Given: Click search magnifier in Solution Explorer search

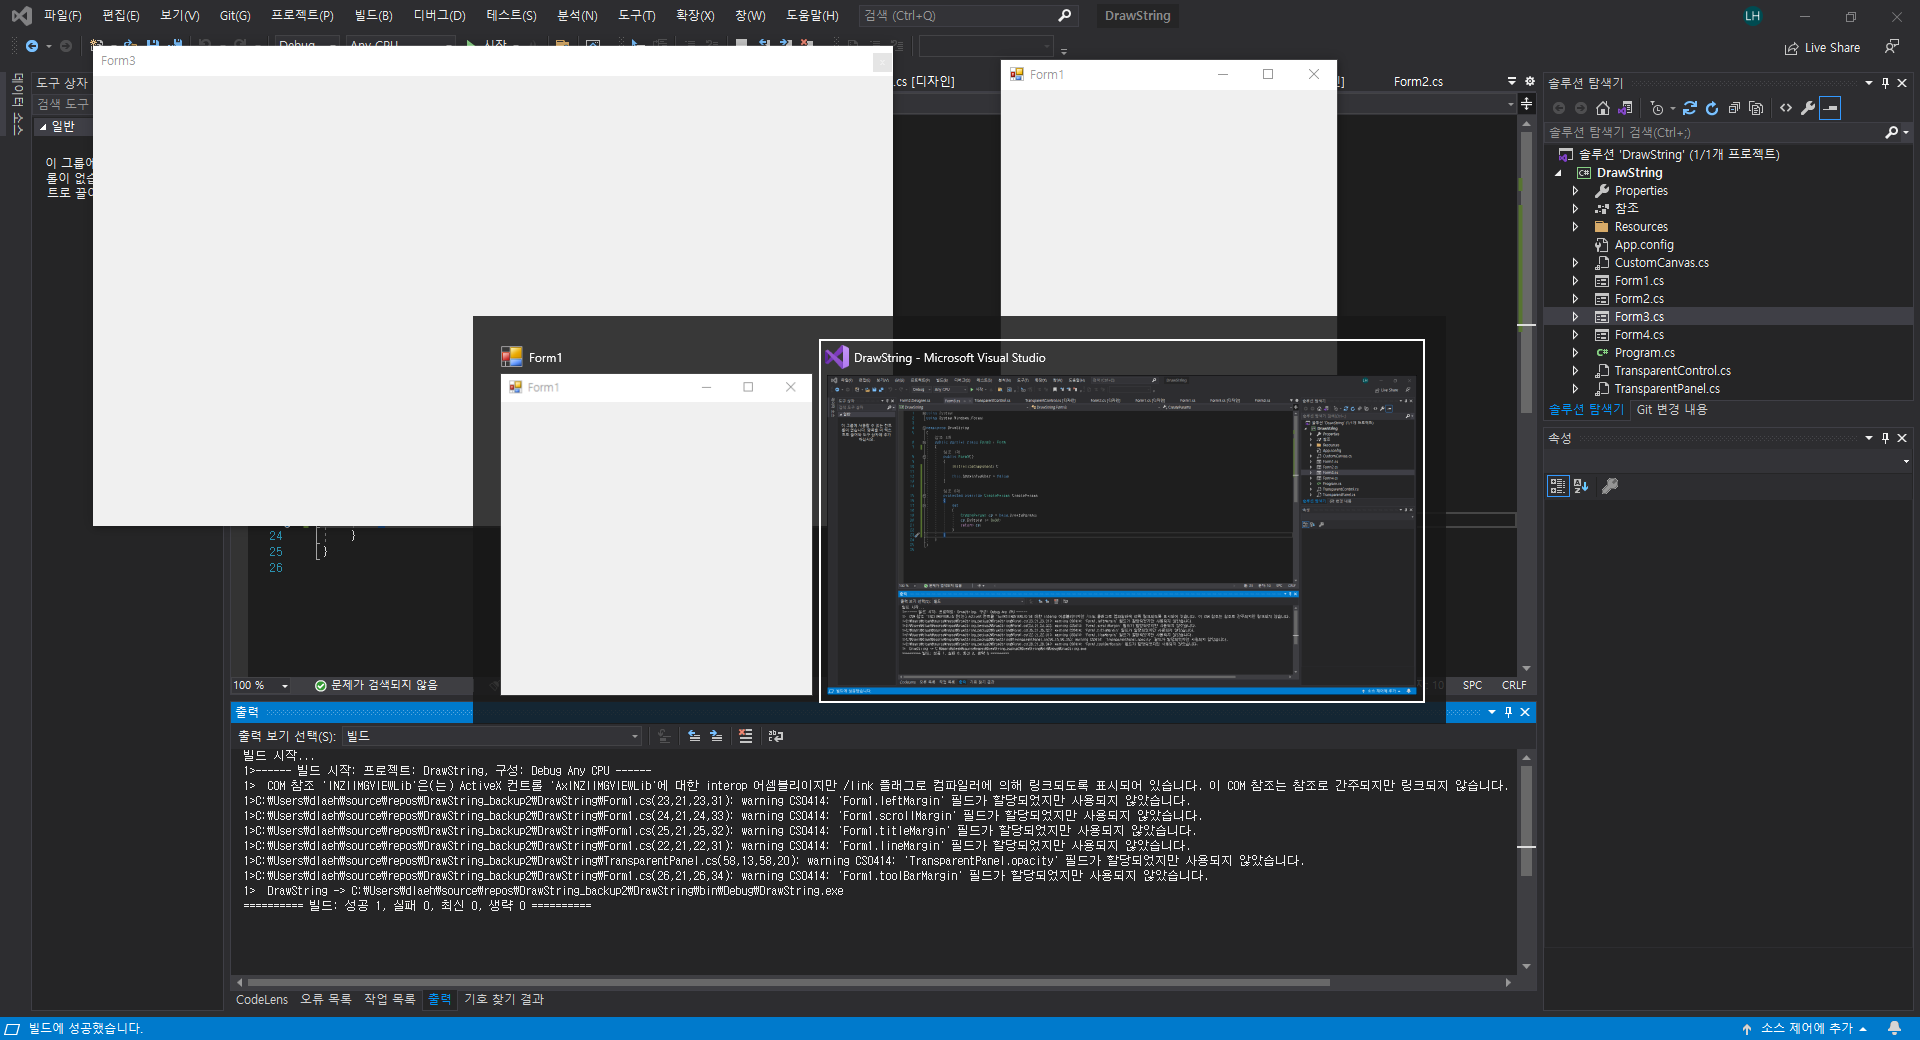Looking at the screenshot, I should click(1891, 132).
